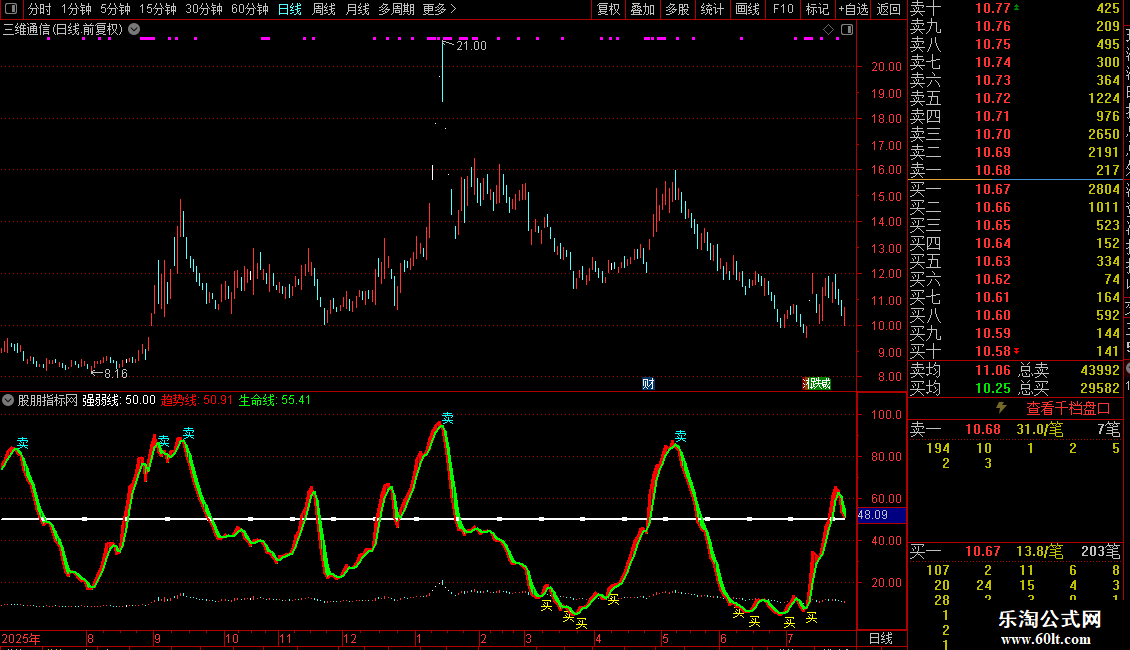
Task: Activate 画线 drawing tools
Action: [747, 9]
